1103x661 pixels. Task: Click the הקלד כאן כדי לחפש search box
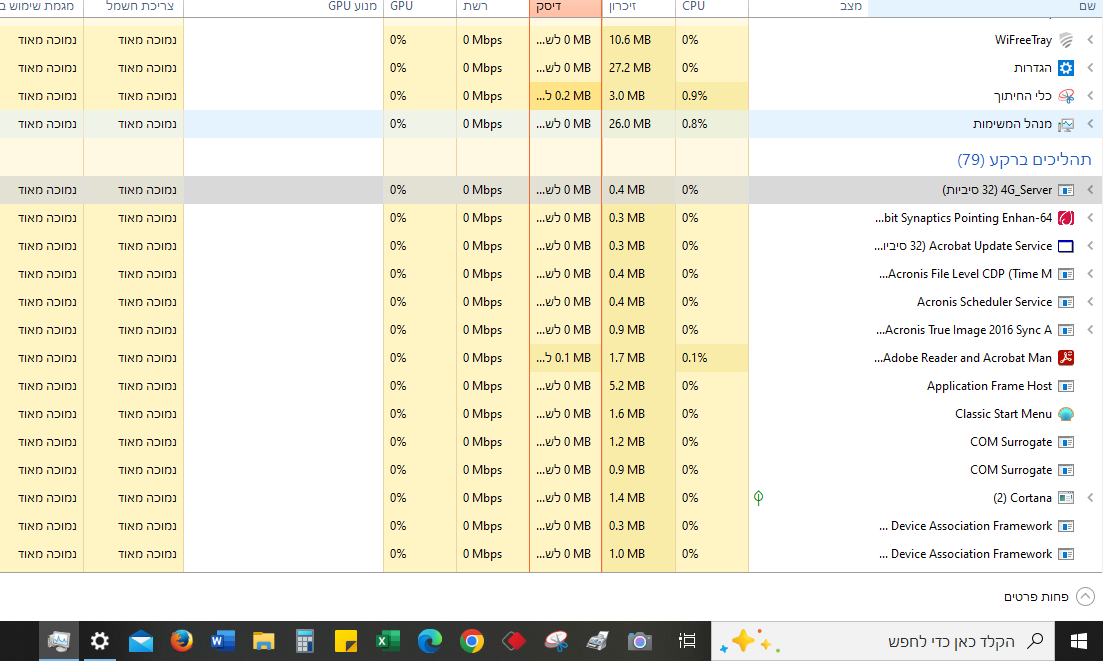(x=883, y=641)
